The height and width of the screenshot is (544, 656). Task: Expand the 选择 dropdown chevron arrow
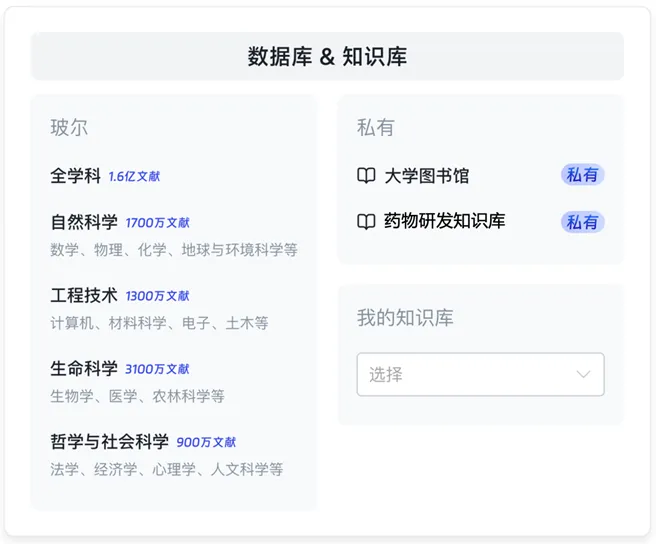coord(583,374)
